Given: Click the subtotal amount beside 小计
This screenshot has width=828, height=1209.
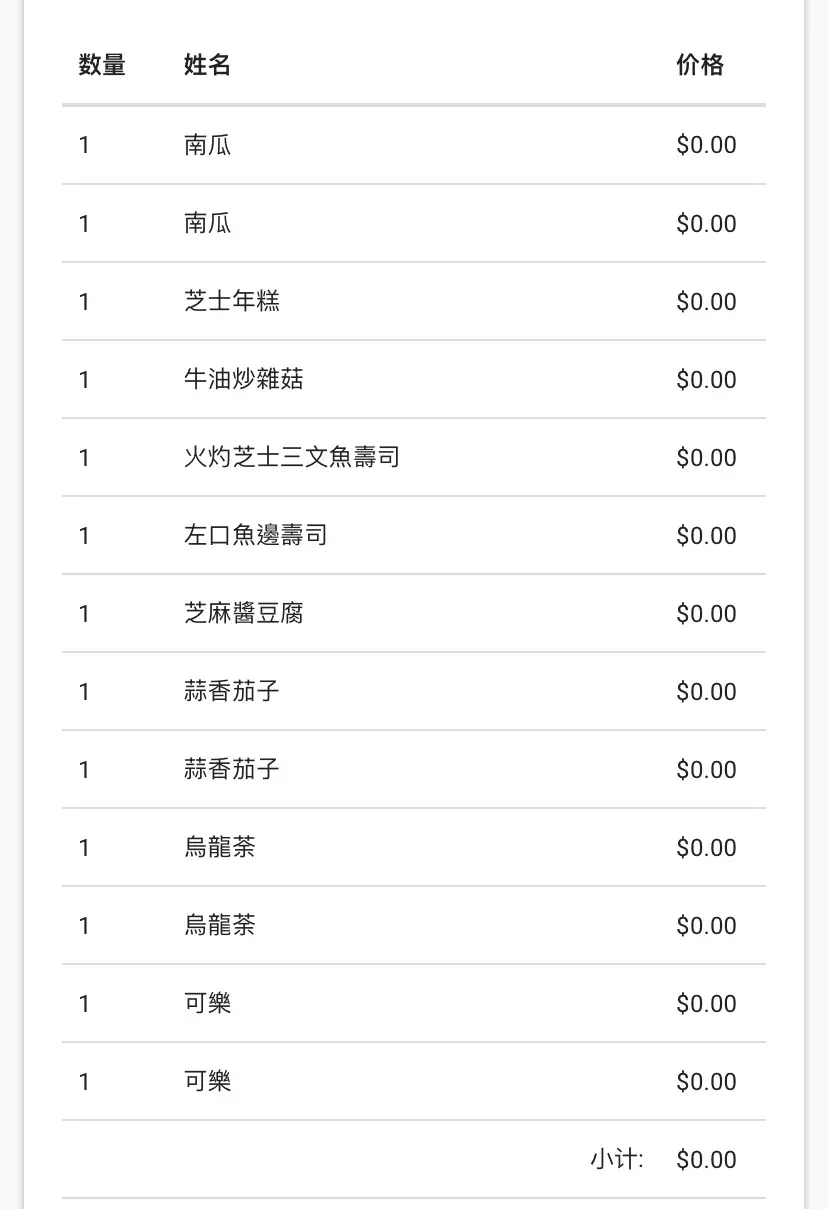Looking at the screenshot, I should click(706, 1160).
